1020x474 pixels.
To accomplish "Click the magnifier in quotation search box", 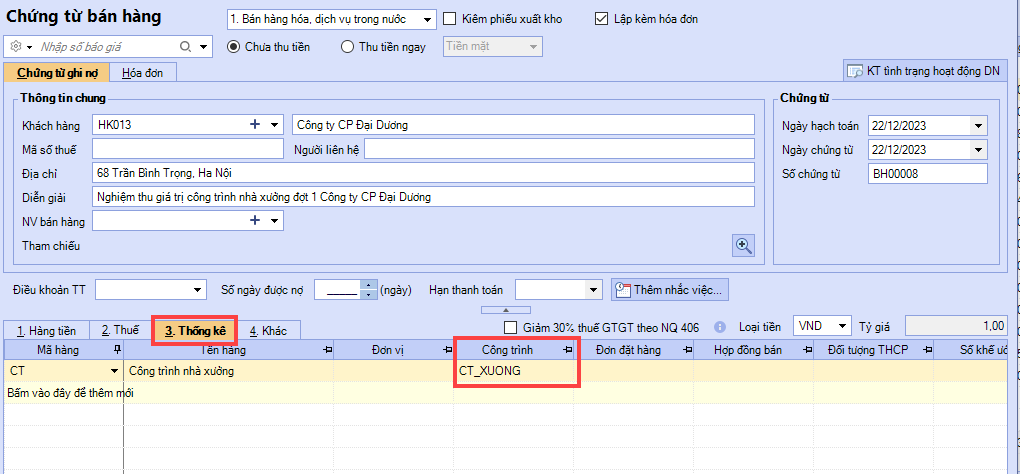I will pyautogui.click(x=185, y=47).
